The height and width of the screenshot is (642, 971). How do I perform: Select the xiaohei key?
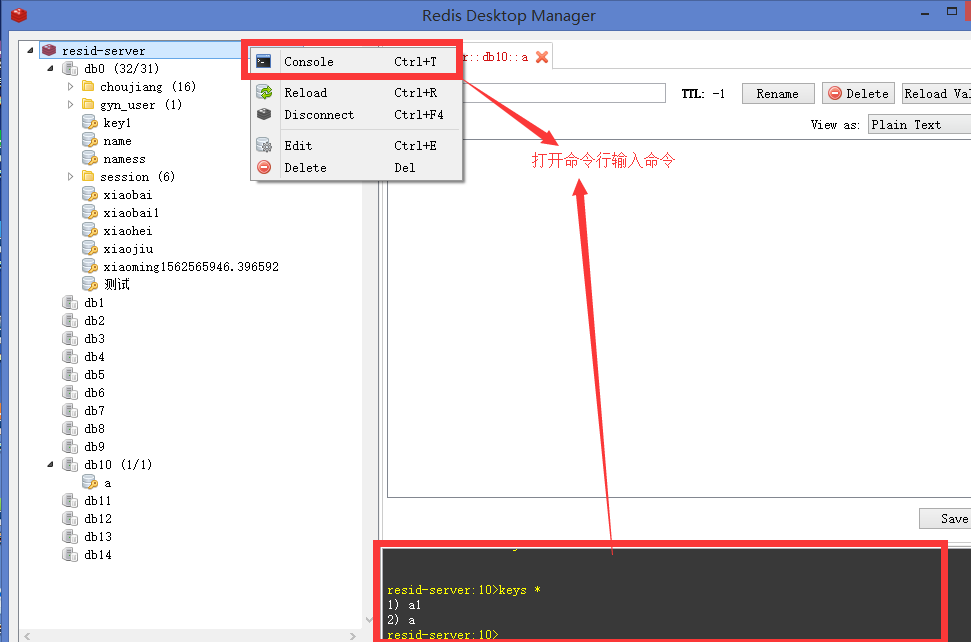pyautogui.click(x=128, y=231)
